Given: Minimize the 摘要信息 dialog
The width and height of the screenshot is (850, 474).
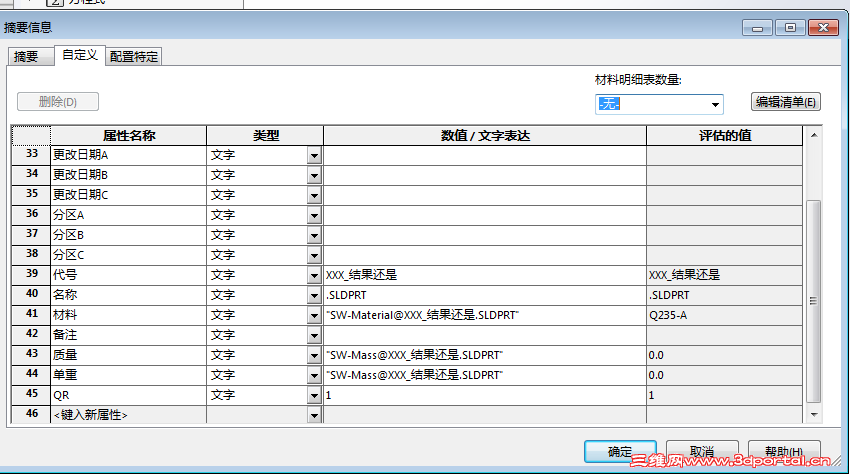Looking at the screenshot, I should 758,28.
